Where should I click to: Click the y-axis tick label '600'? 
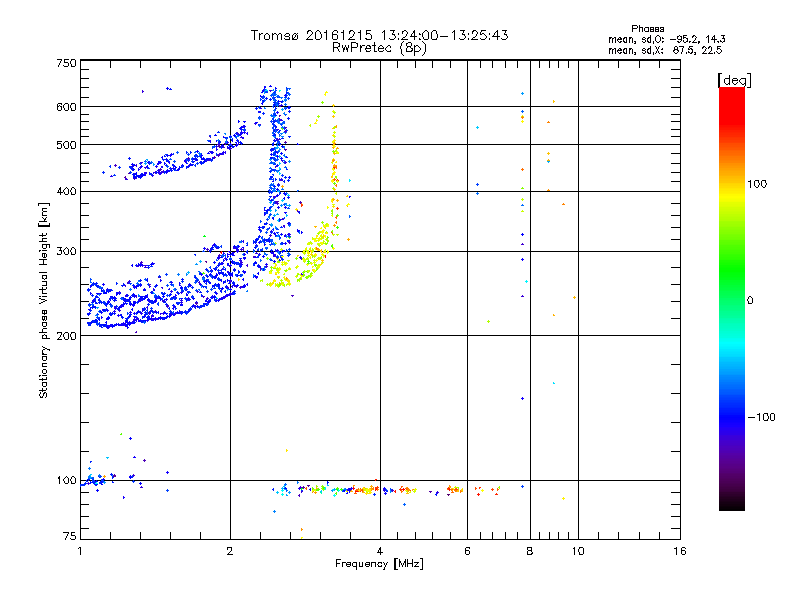coord(66,107)
